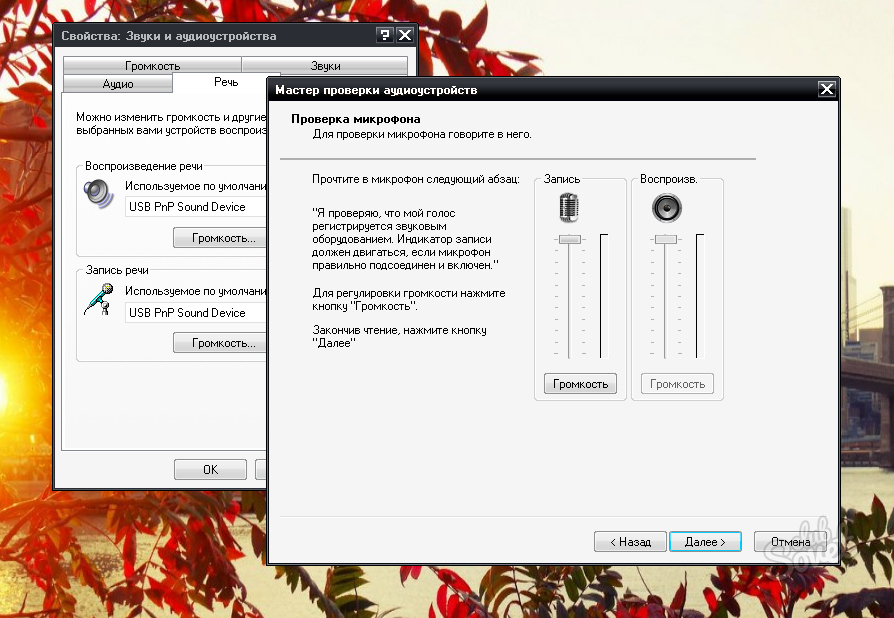Click the speaker icon in Воспроизведение речи

point(98,192)
